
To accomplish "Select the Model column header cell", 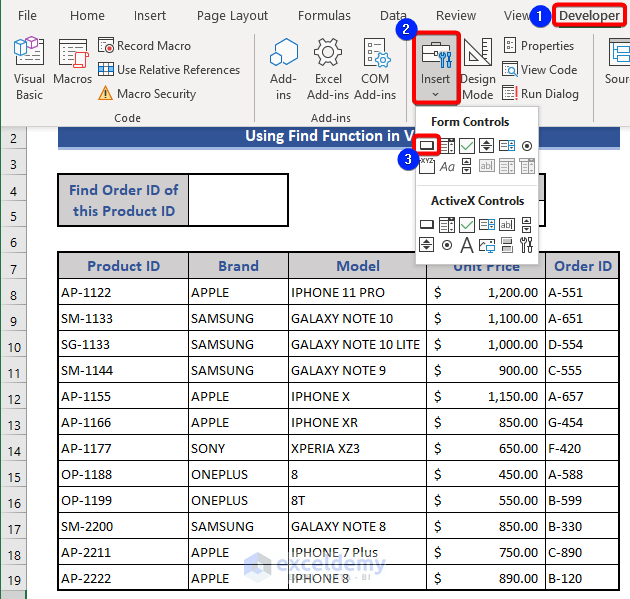I will (x=358, y=266).
